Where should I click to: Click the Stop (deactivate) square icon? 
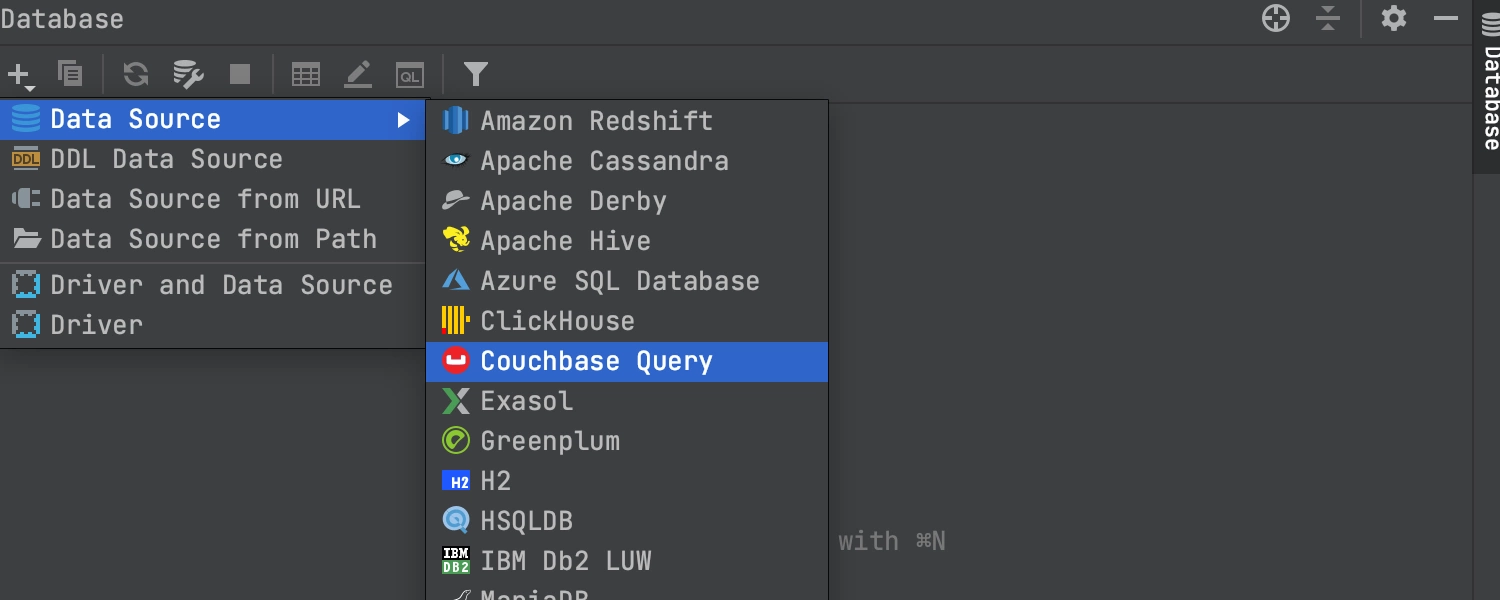click(x=240, y=74)
